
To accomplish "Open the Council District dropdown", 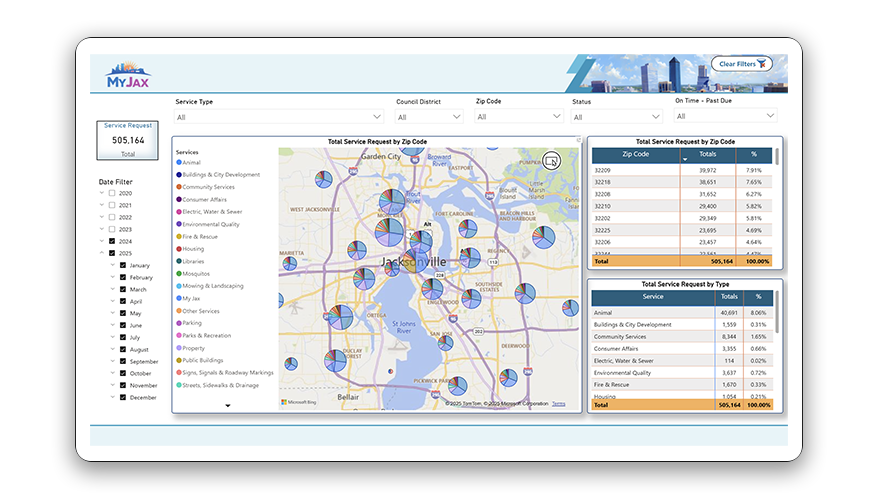I will coord(429,117).
